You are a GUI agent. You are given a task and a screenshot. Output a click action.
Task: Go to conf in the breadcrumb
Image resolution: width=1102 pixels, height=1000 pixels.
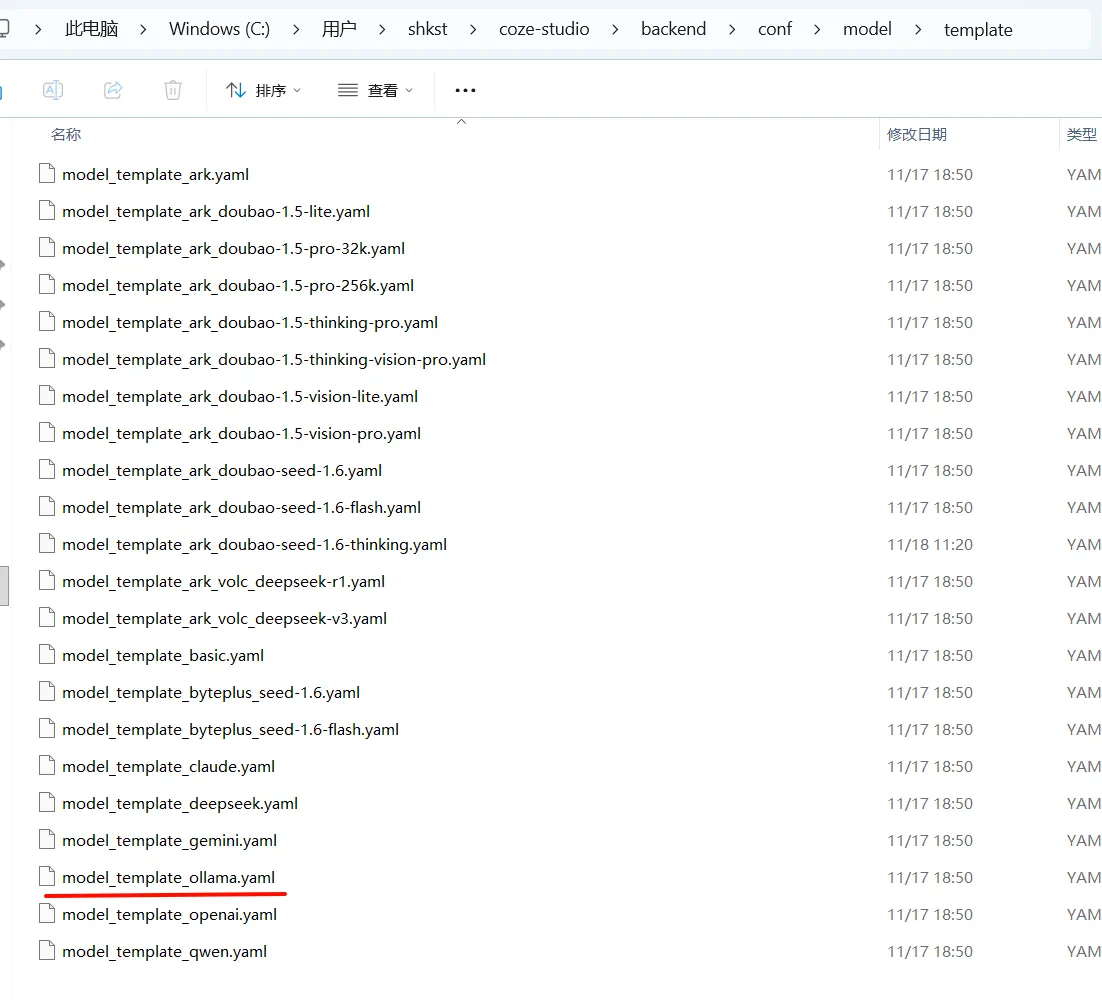click(x=774, y=29)
